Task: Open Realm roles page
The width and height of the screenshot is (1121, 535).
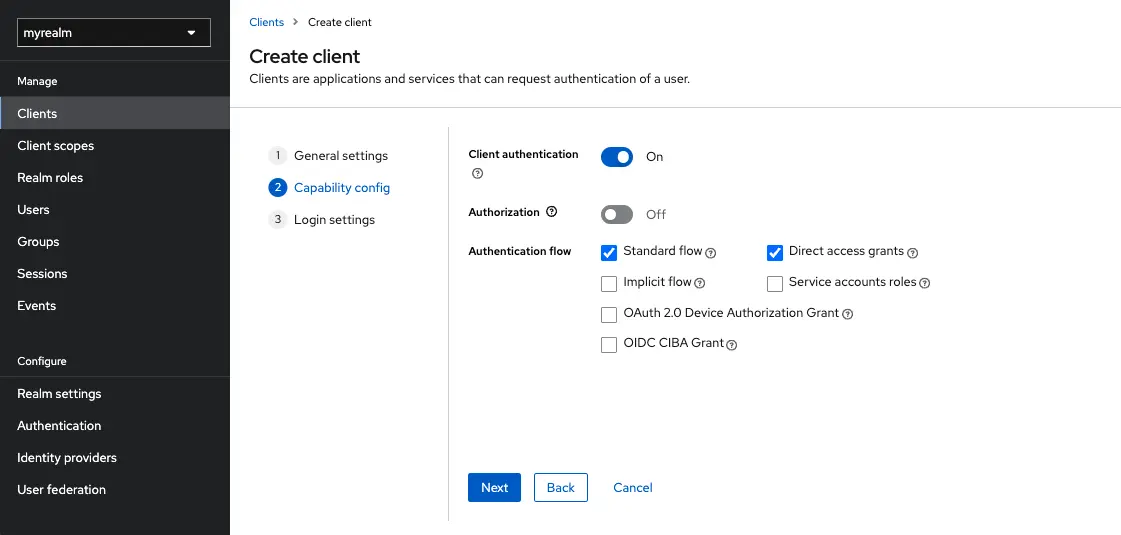Action: (114, 177)
